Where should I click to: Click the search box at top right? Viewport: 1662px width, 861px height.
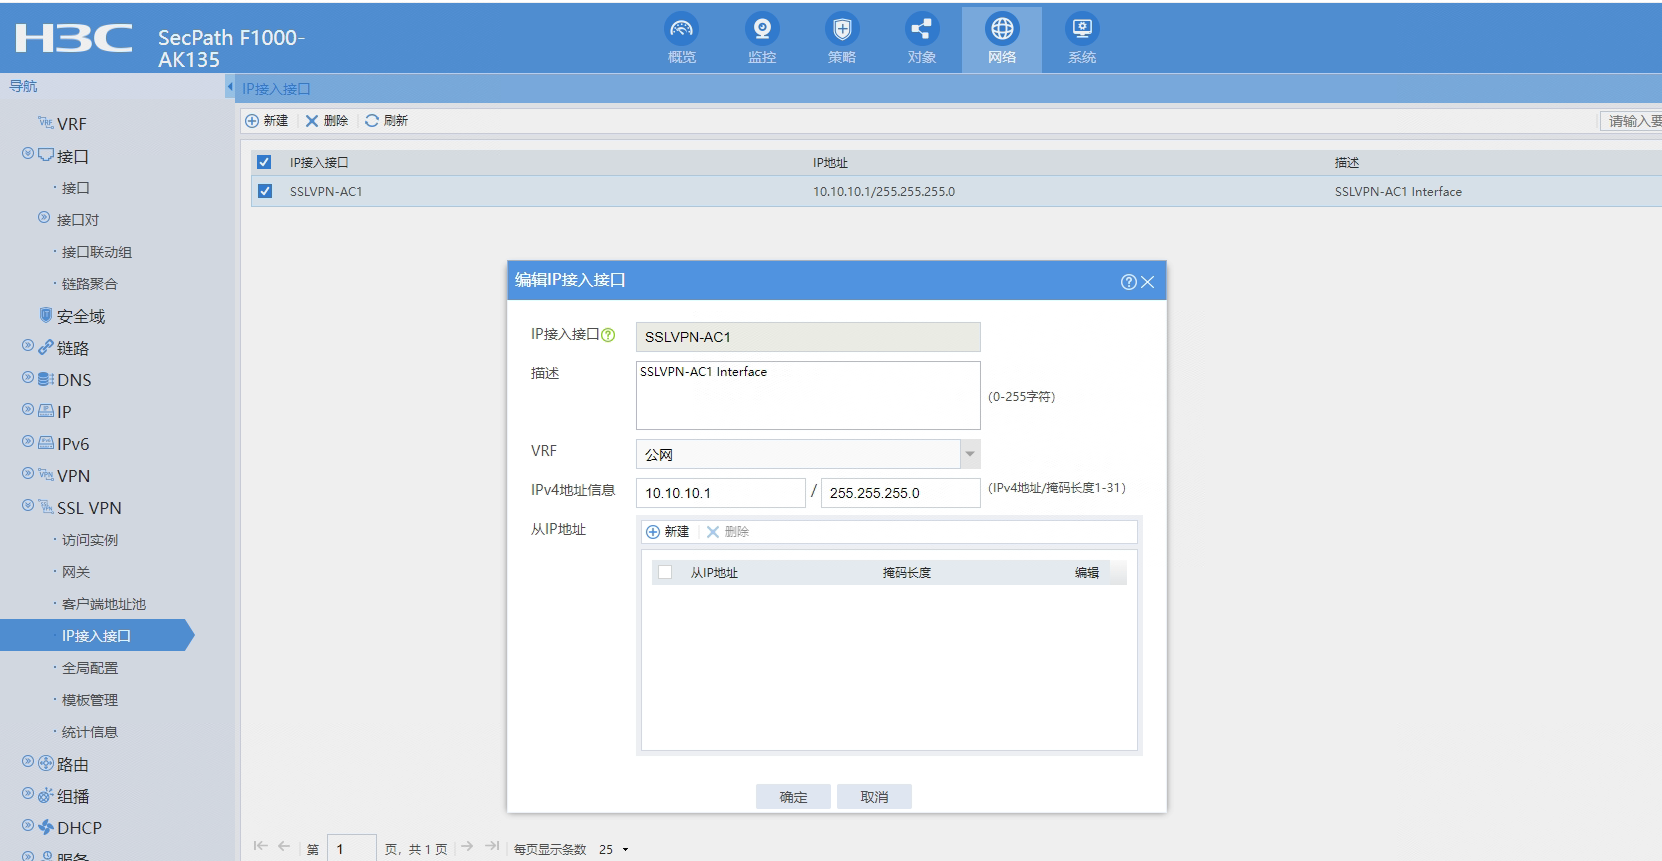pos(1631,121)
